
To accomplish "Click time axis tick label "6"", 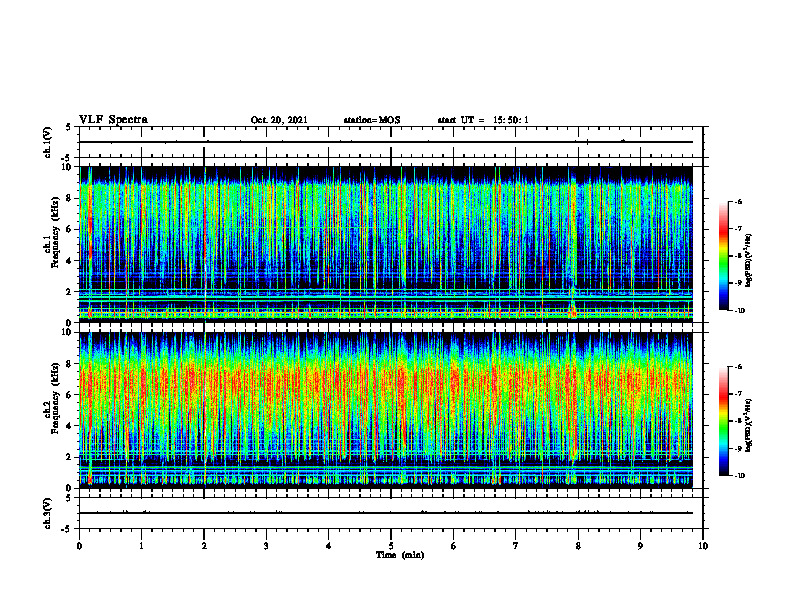I will pyautogui.click(x=453, y=546).
